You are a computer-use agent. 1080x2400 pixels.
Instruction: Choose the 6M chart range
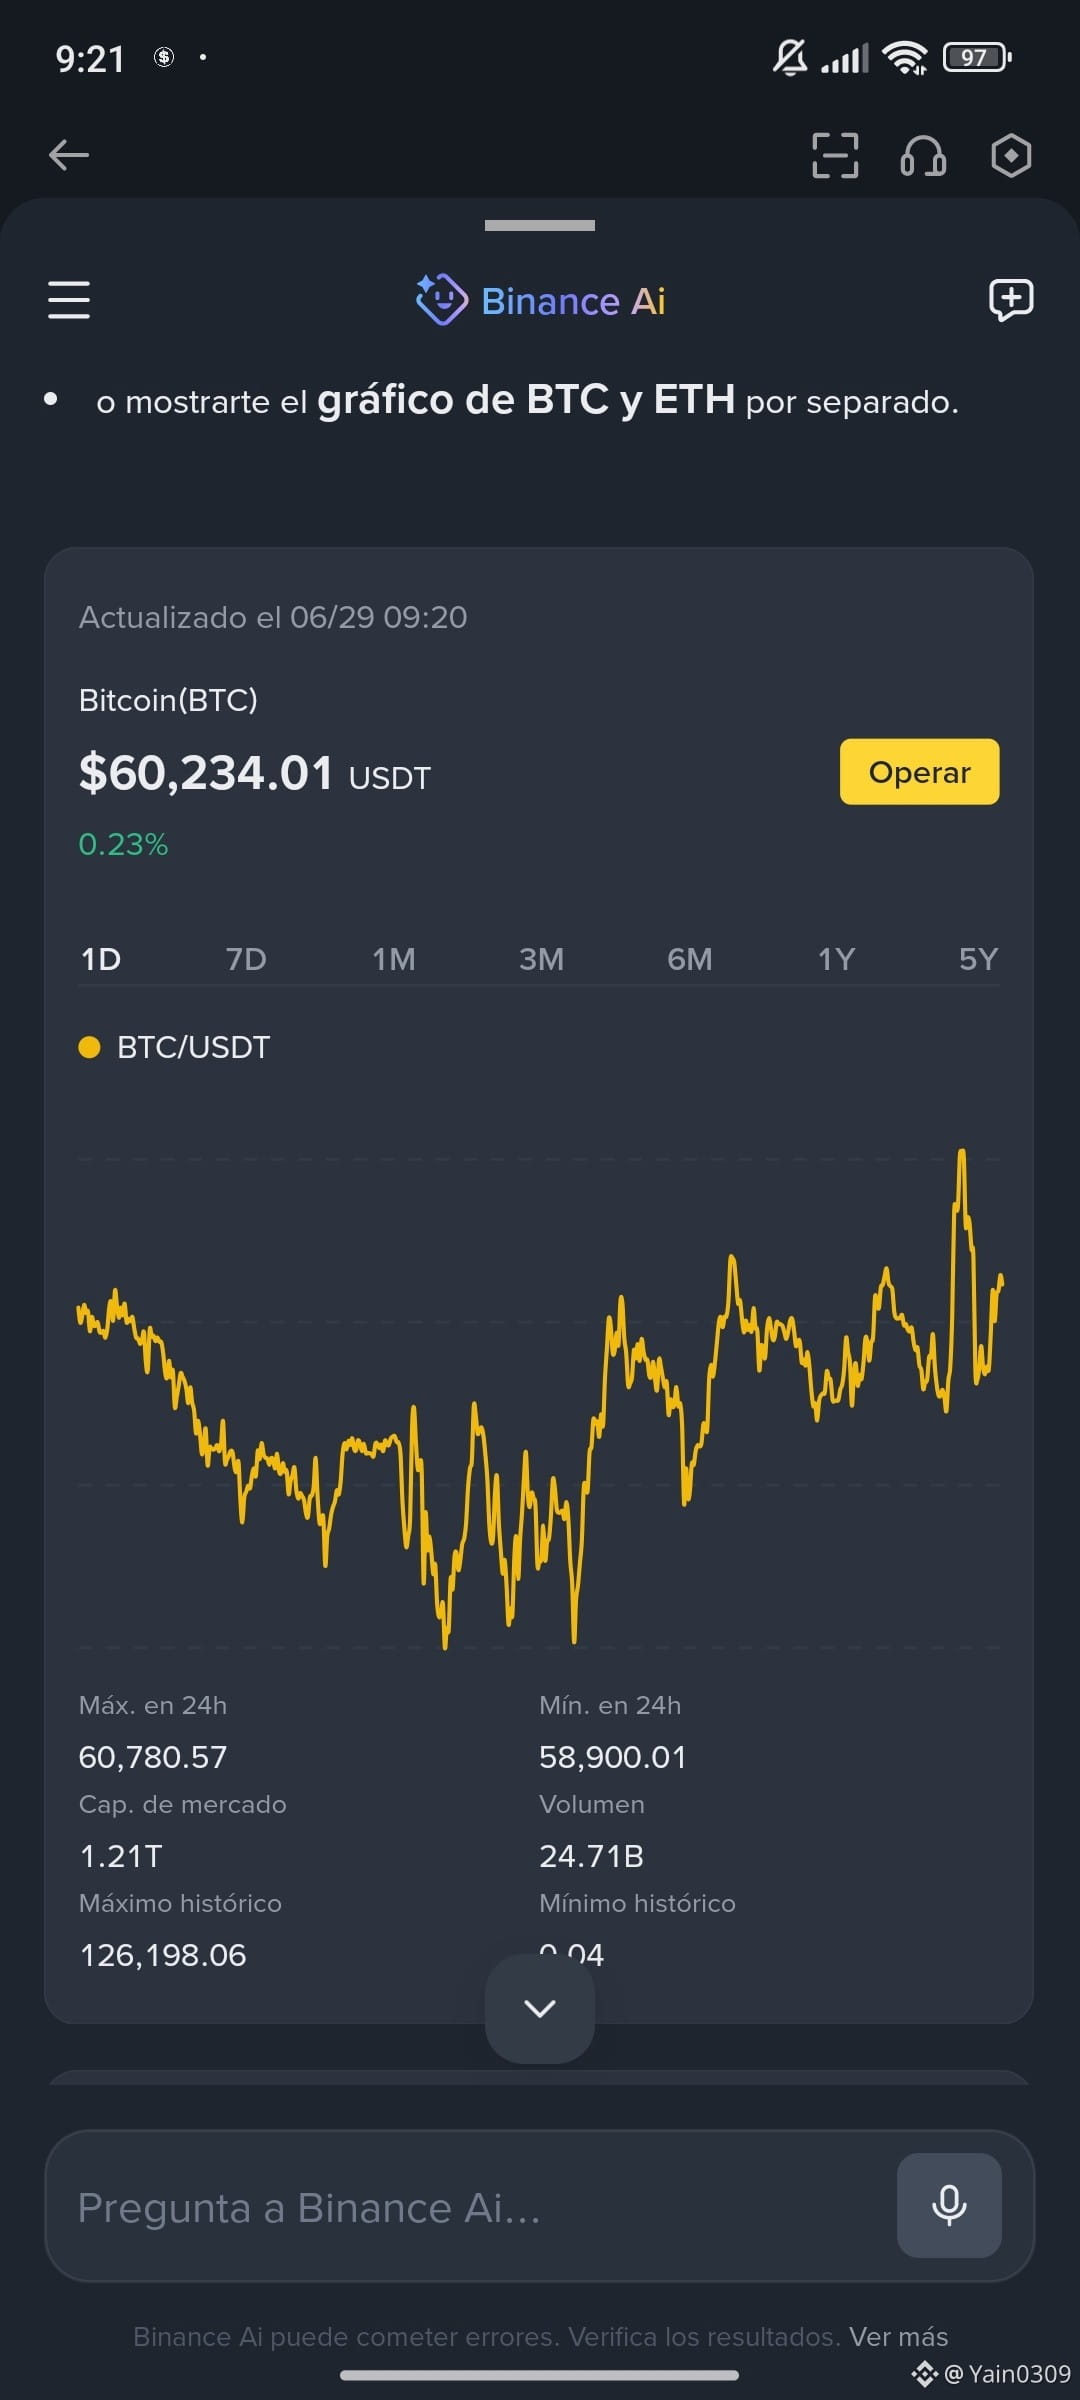click(x=690, y=959)
